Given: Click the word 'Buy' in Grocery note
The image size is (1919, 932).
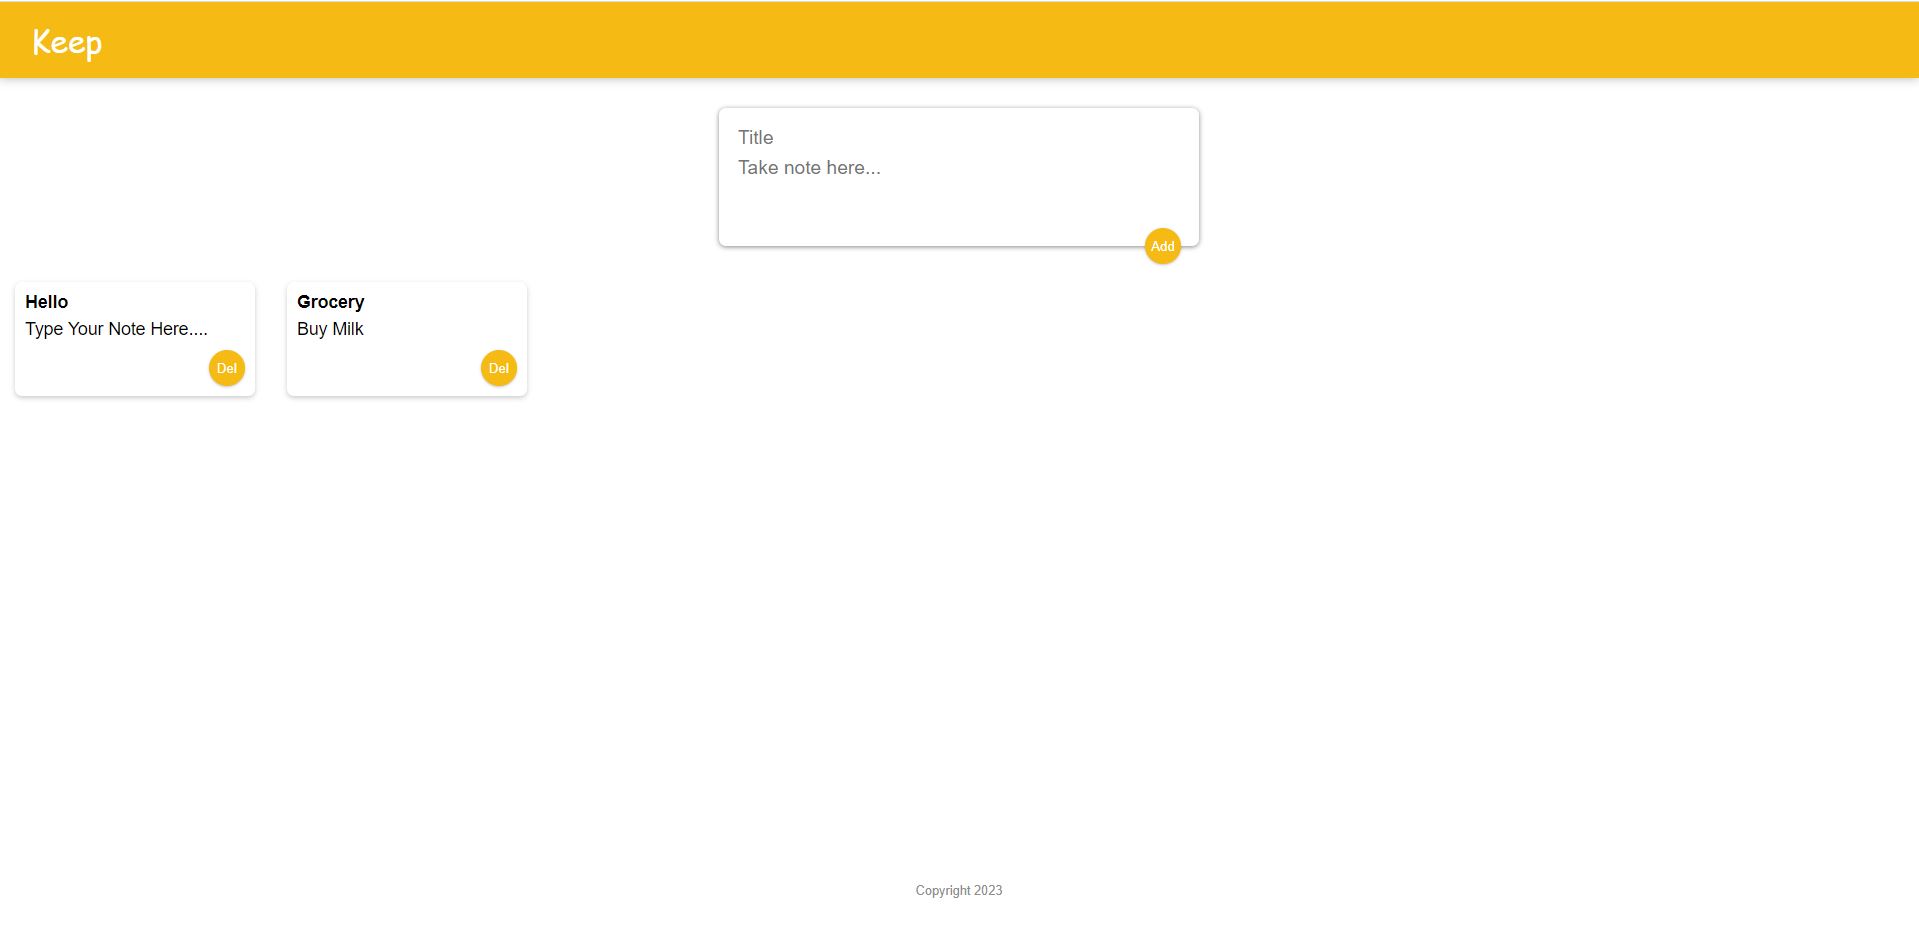Looking at the screenshot, I should 312,329.
